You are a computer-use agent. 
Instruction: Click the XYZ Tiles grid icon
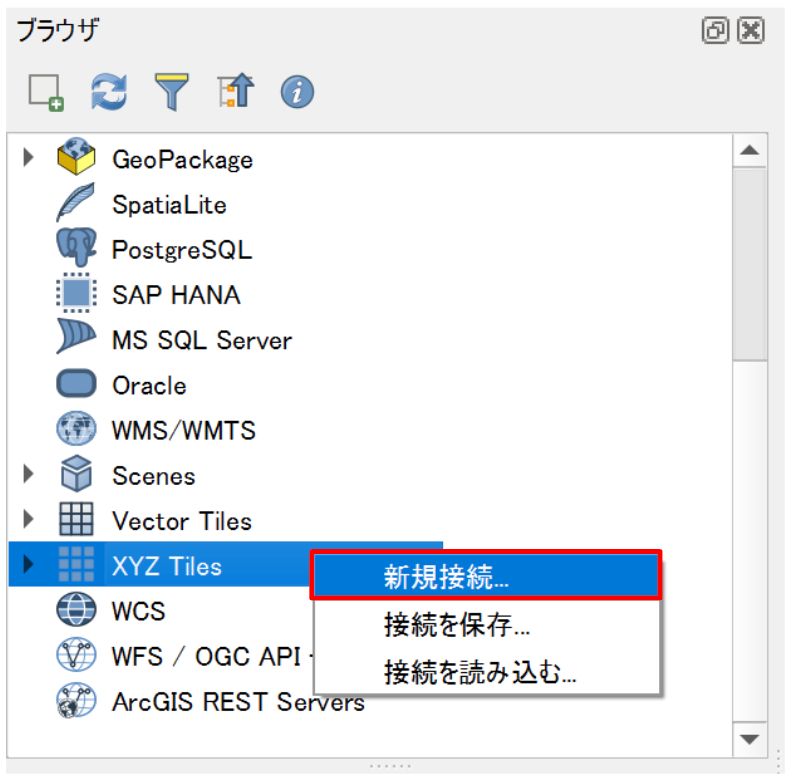(x=76, y=564)
